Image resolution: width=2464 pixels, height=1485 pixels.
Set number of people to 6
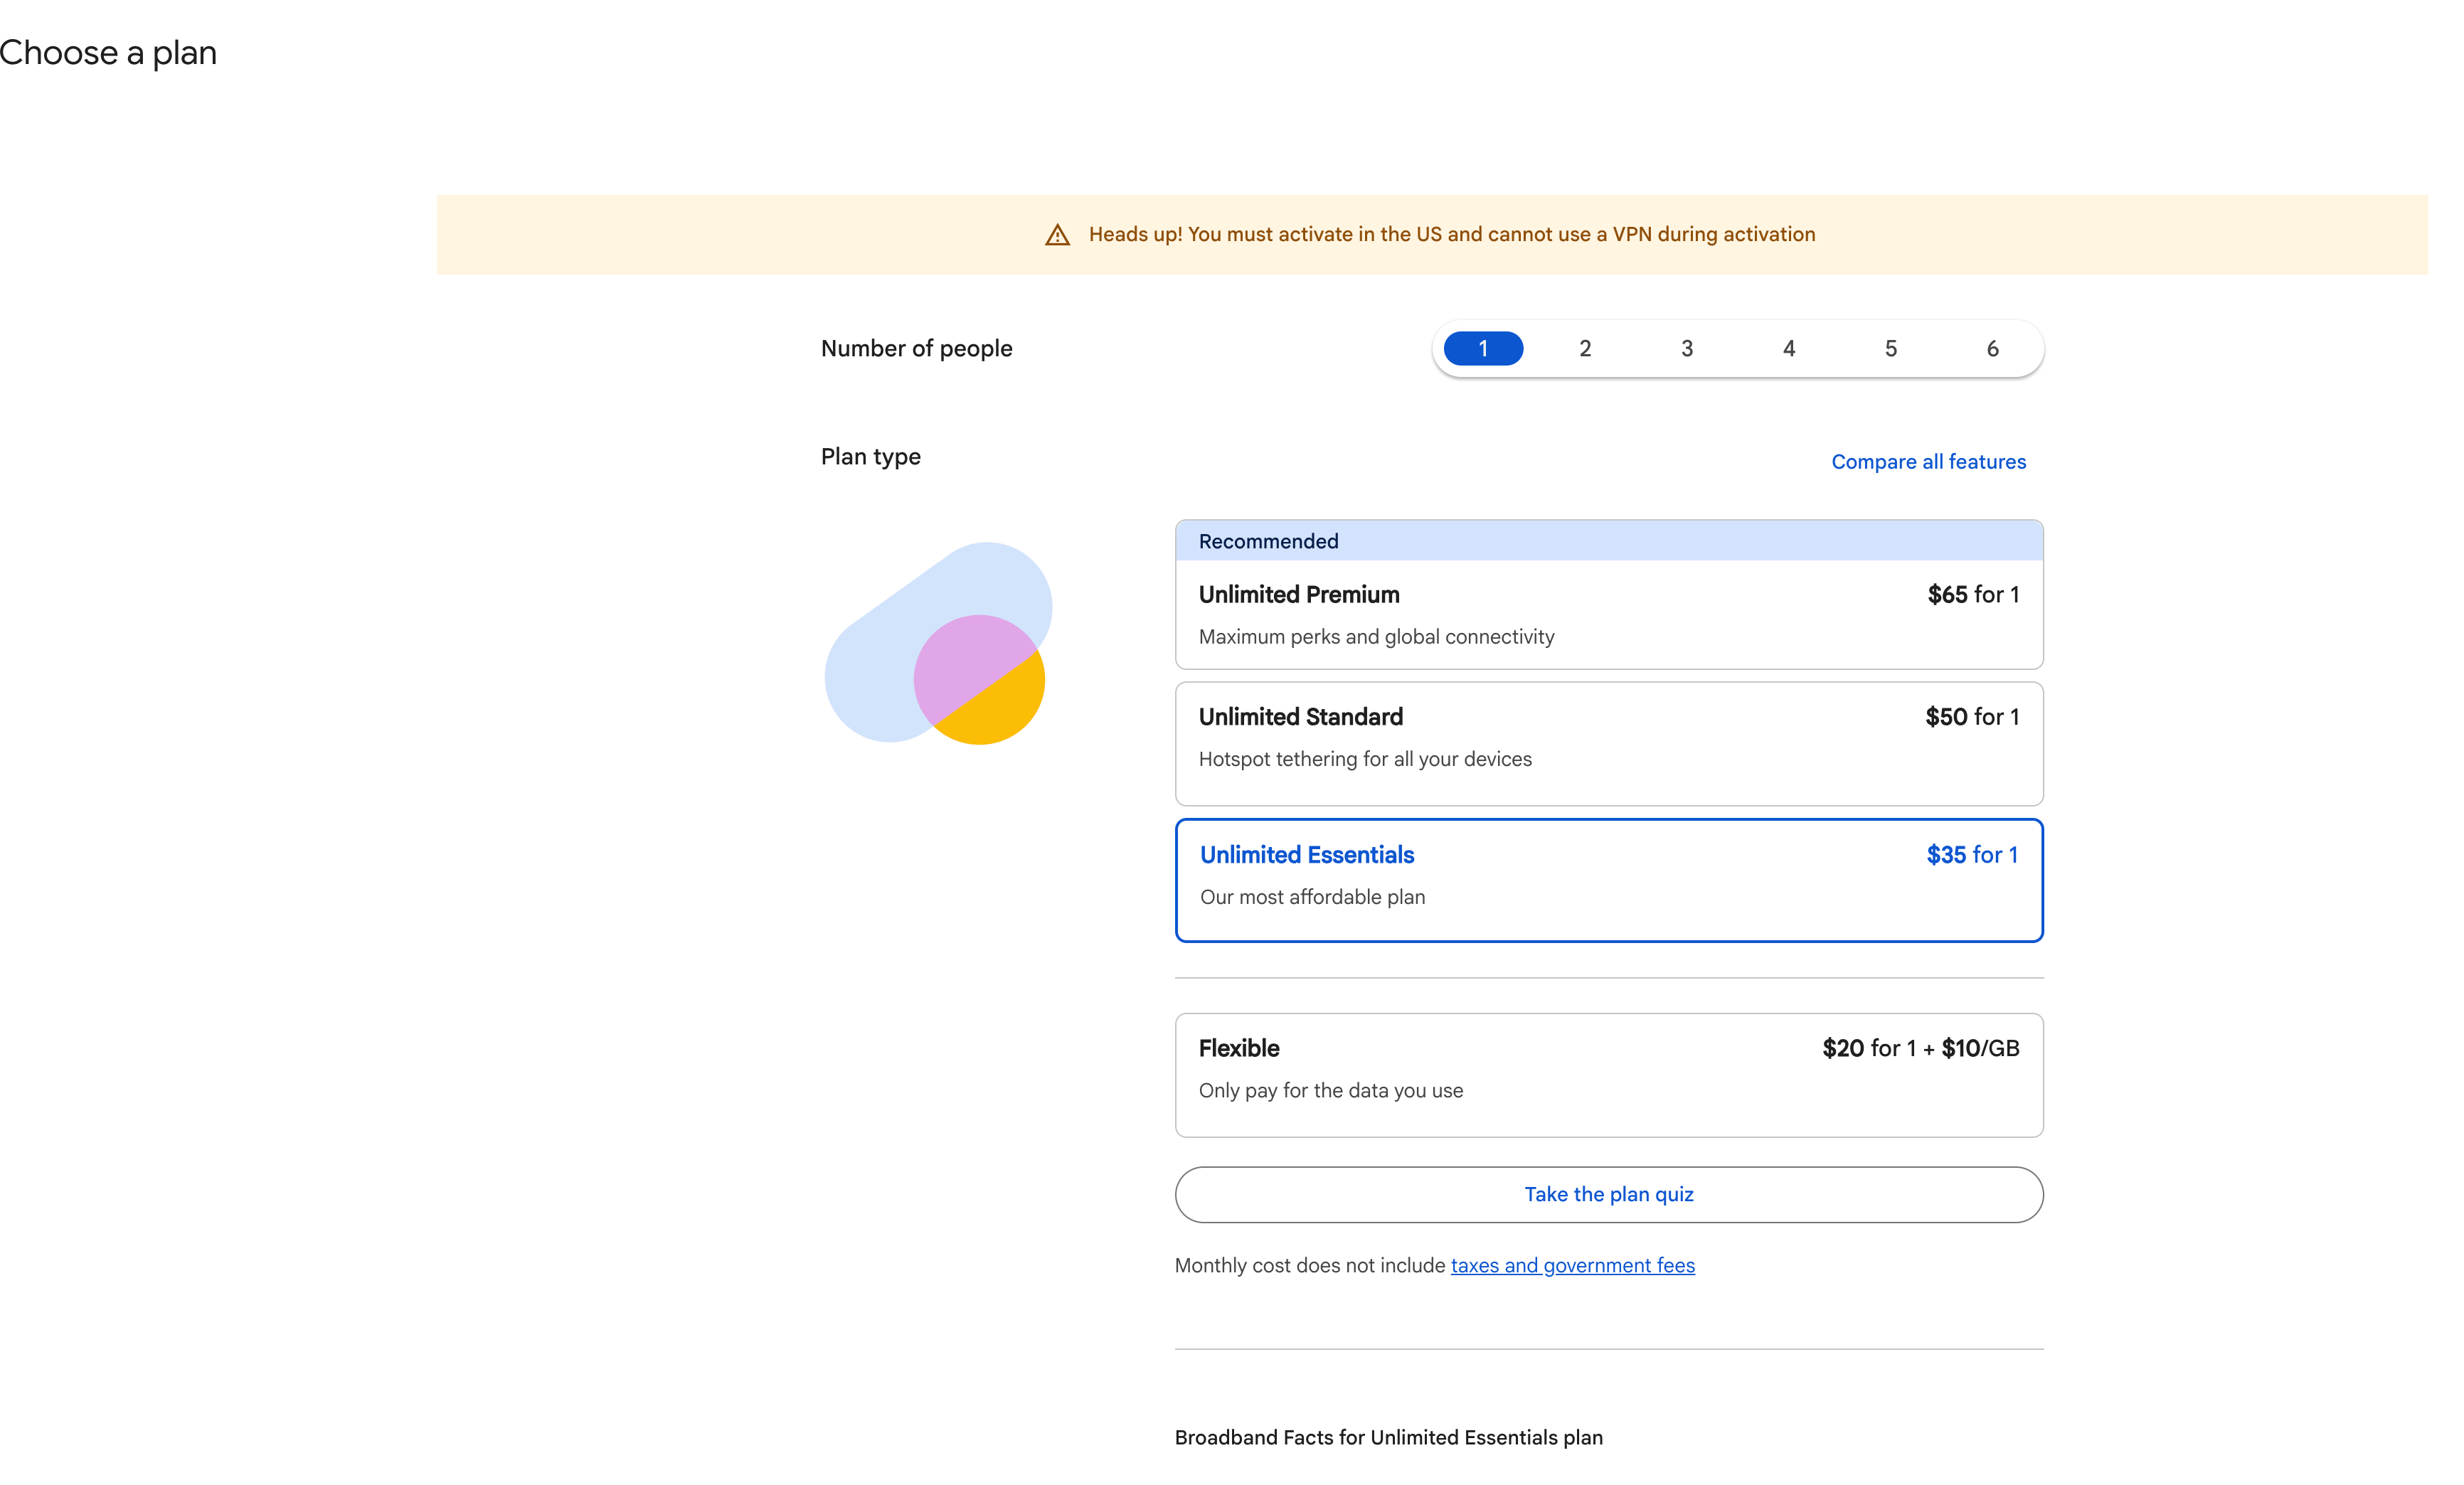pos(1992,348)
